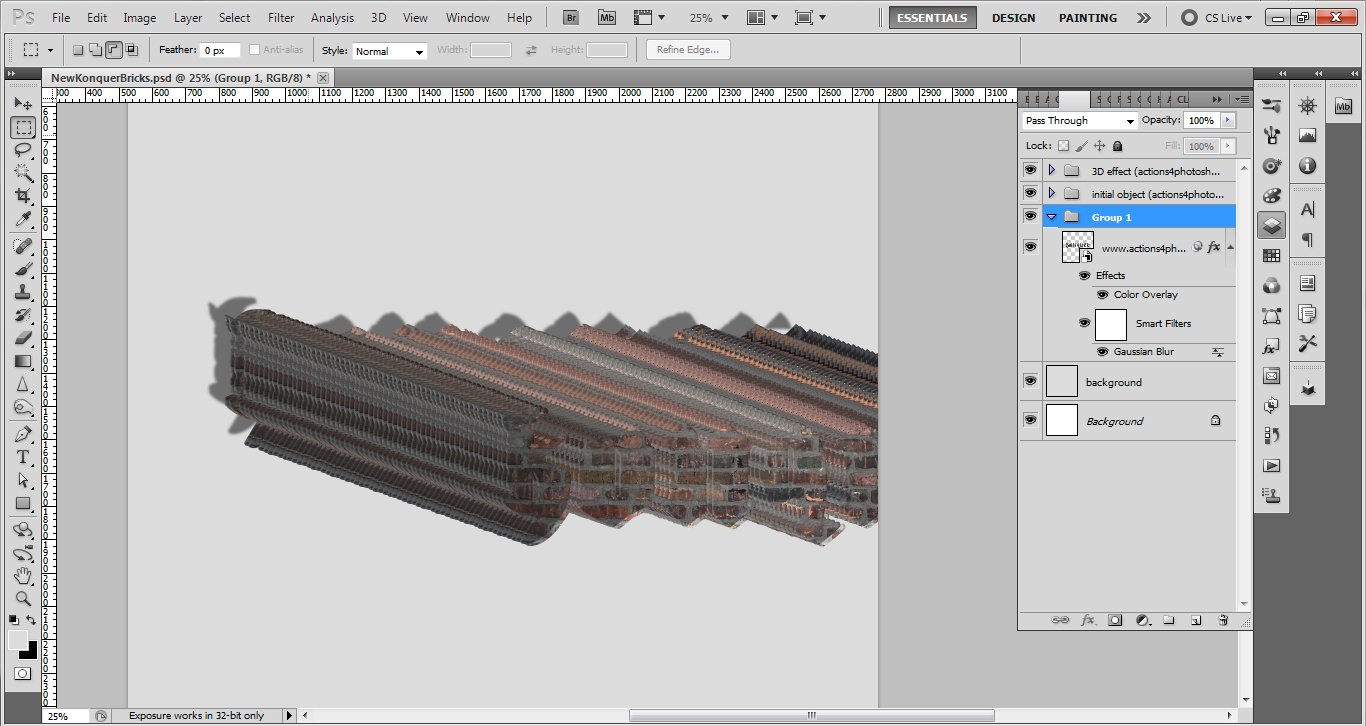The image size is (1366, 726).
Task: Open the Pass Through blend mode dropdown
Action: pyautogui.click(x=1080, y=121)
